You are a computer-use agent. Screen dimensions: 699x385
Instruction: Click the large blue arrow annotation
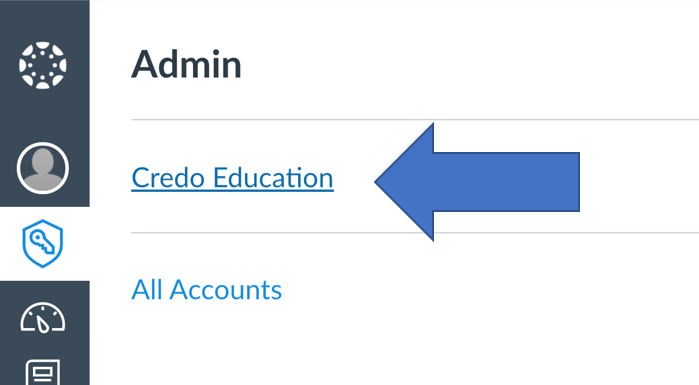pyautogui.click(x=477, y=182)
